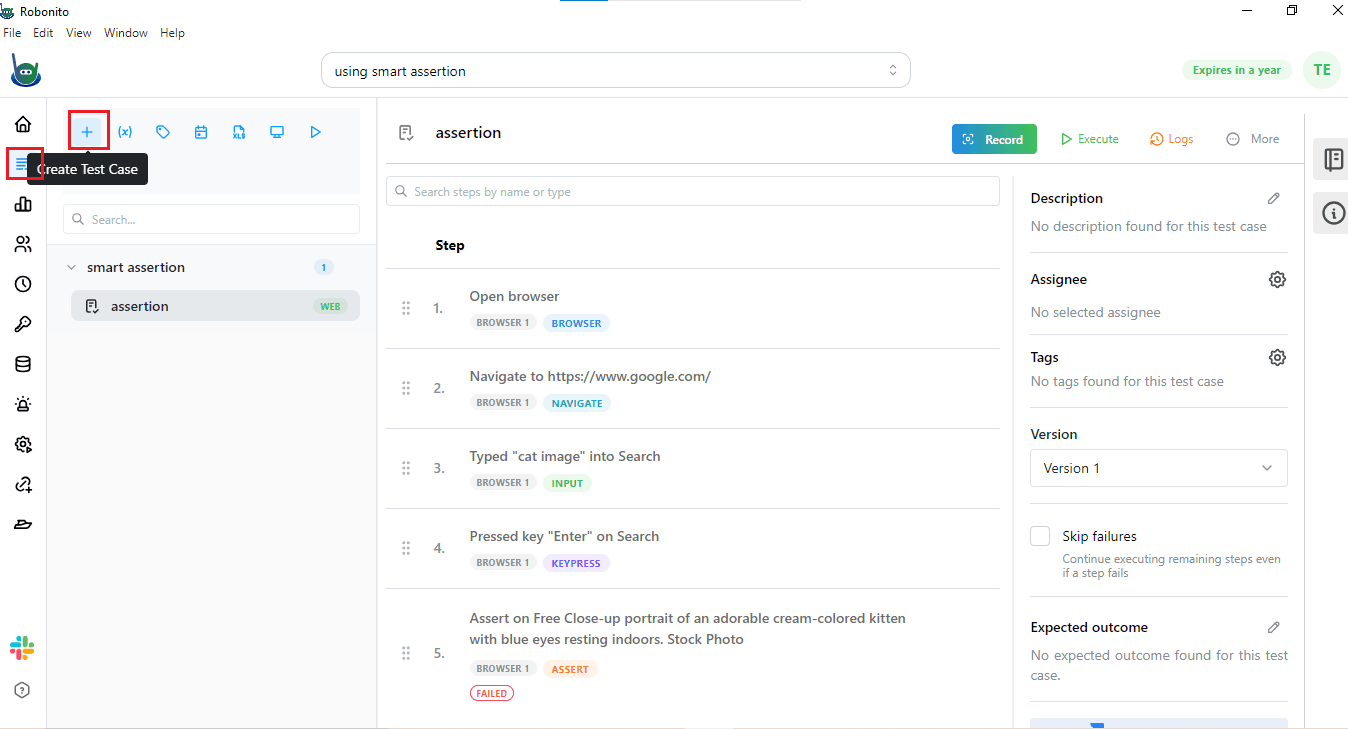Select the API keys icon in sidebar
1348x729 pixels.
coord(22,324)
